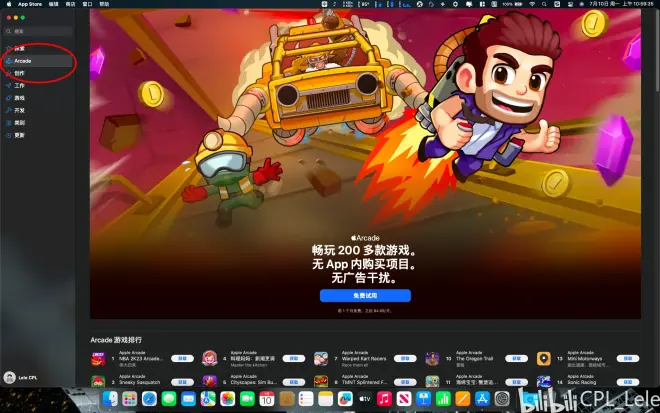Open the Arcade section in the sidebar
The height and width of the screenshot is (413, 660).
pos(23,61)
